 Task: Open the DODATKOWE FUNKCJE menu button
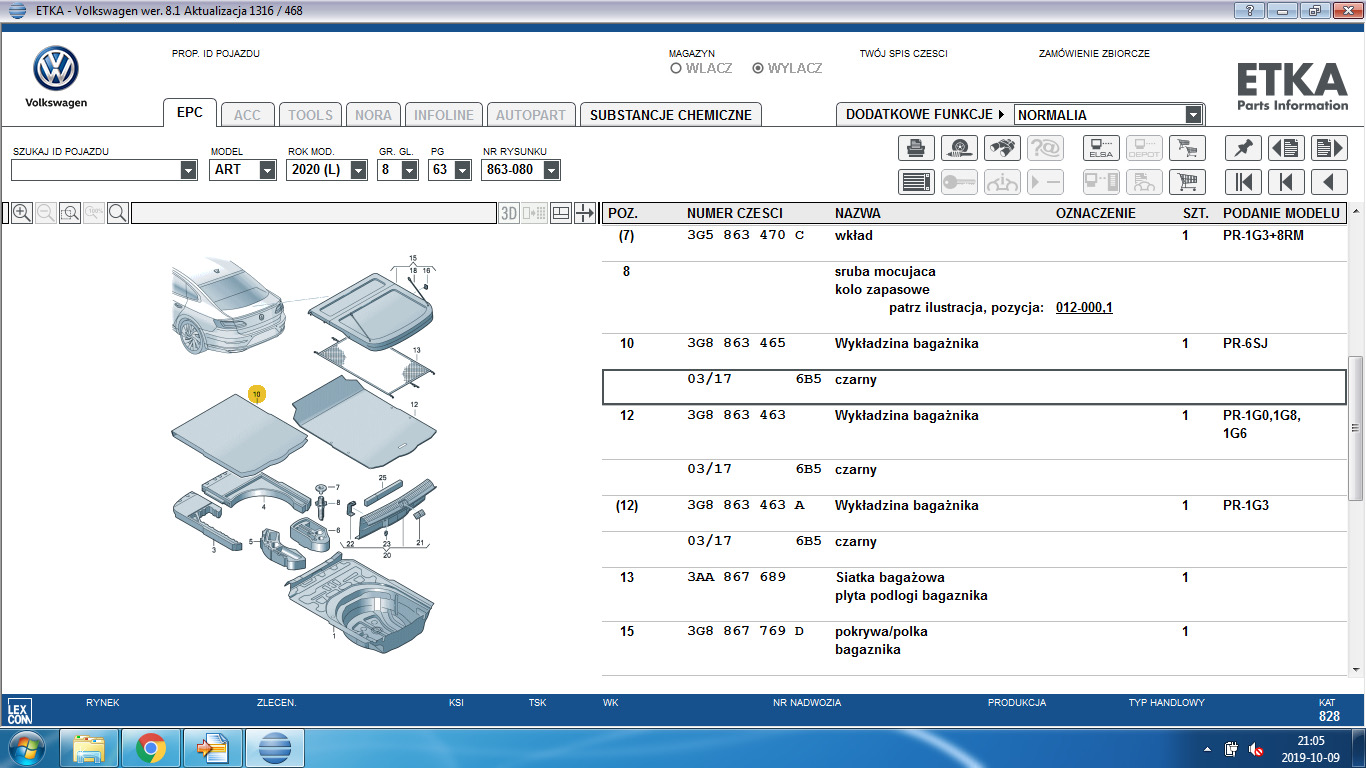[925, 115]
